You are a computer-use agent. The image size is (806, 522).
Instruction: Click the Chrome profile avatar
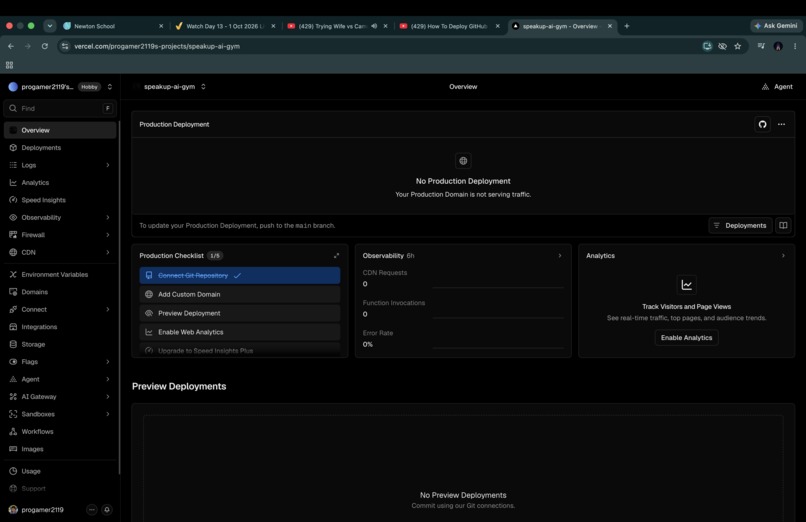click(x=778, y=46)
